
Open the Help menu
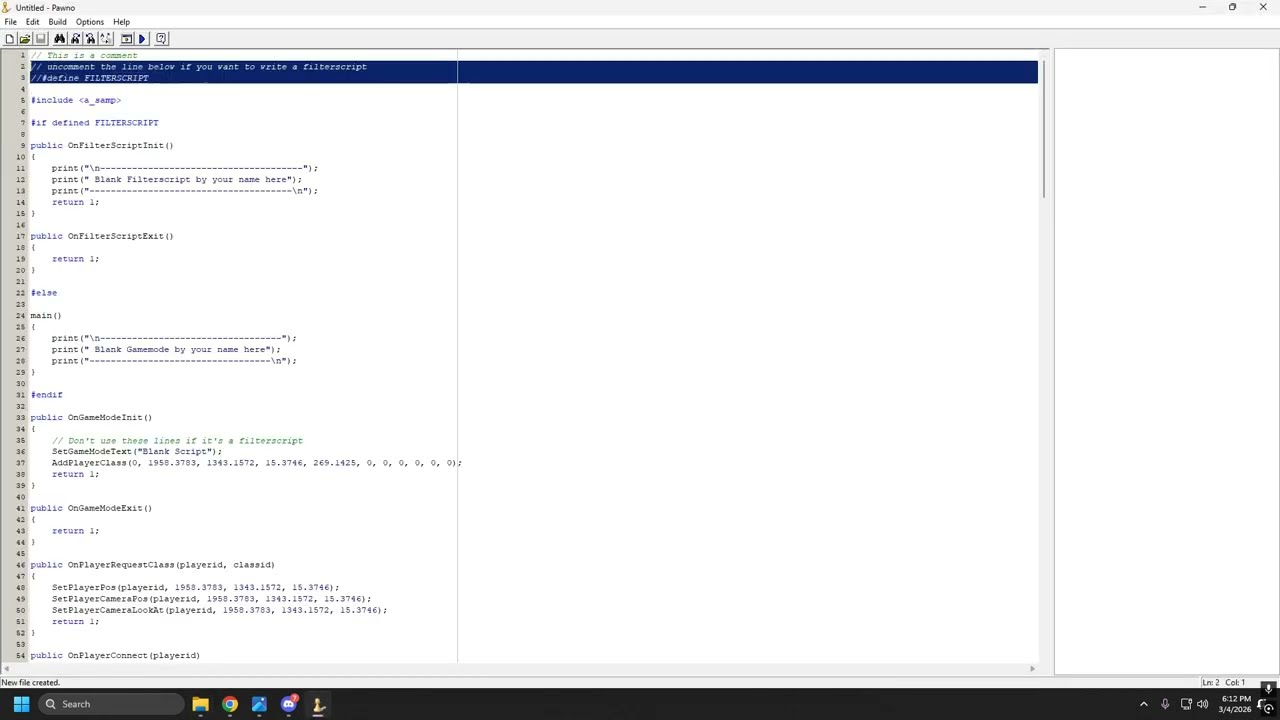click(121, 22)
